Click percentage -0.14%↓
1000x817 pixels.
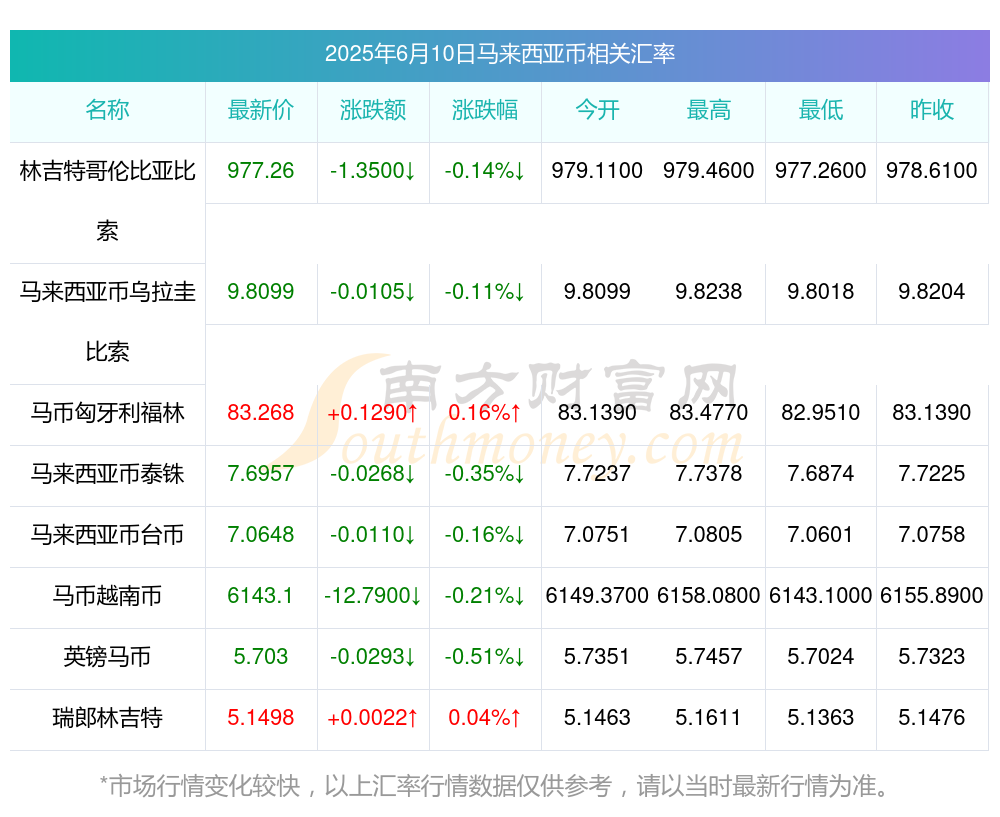coord(485,171)
